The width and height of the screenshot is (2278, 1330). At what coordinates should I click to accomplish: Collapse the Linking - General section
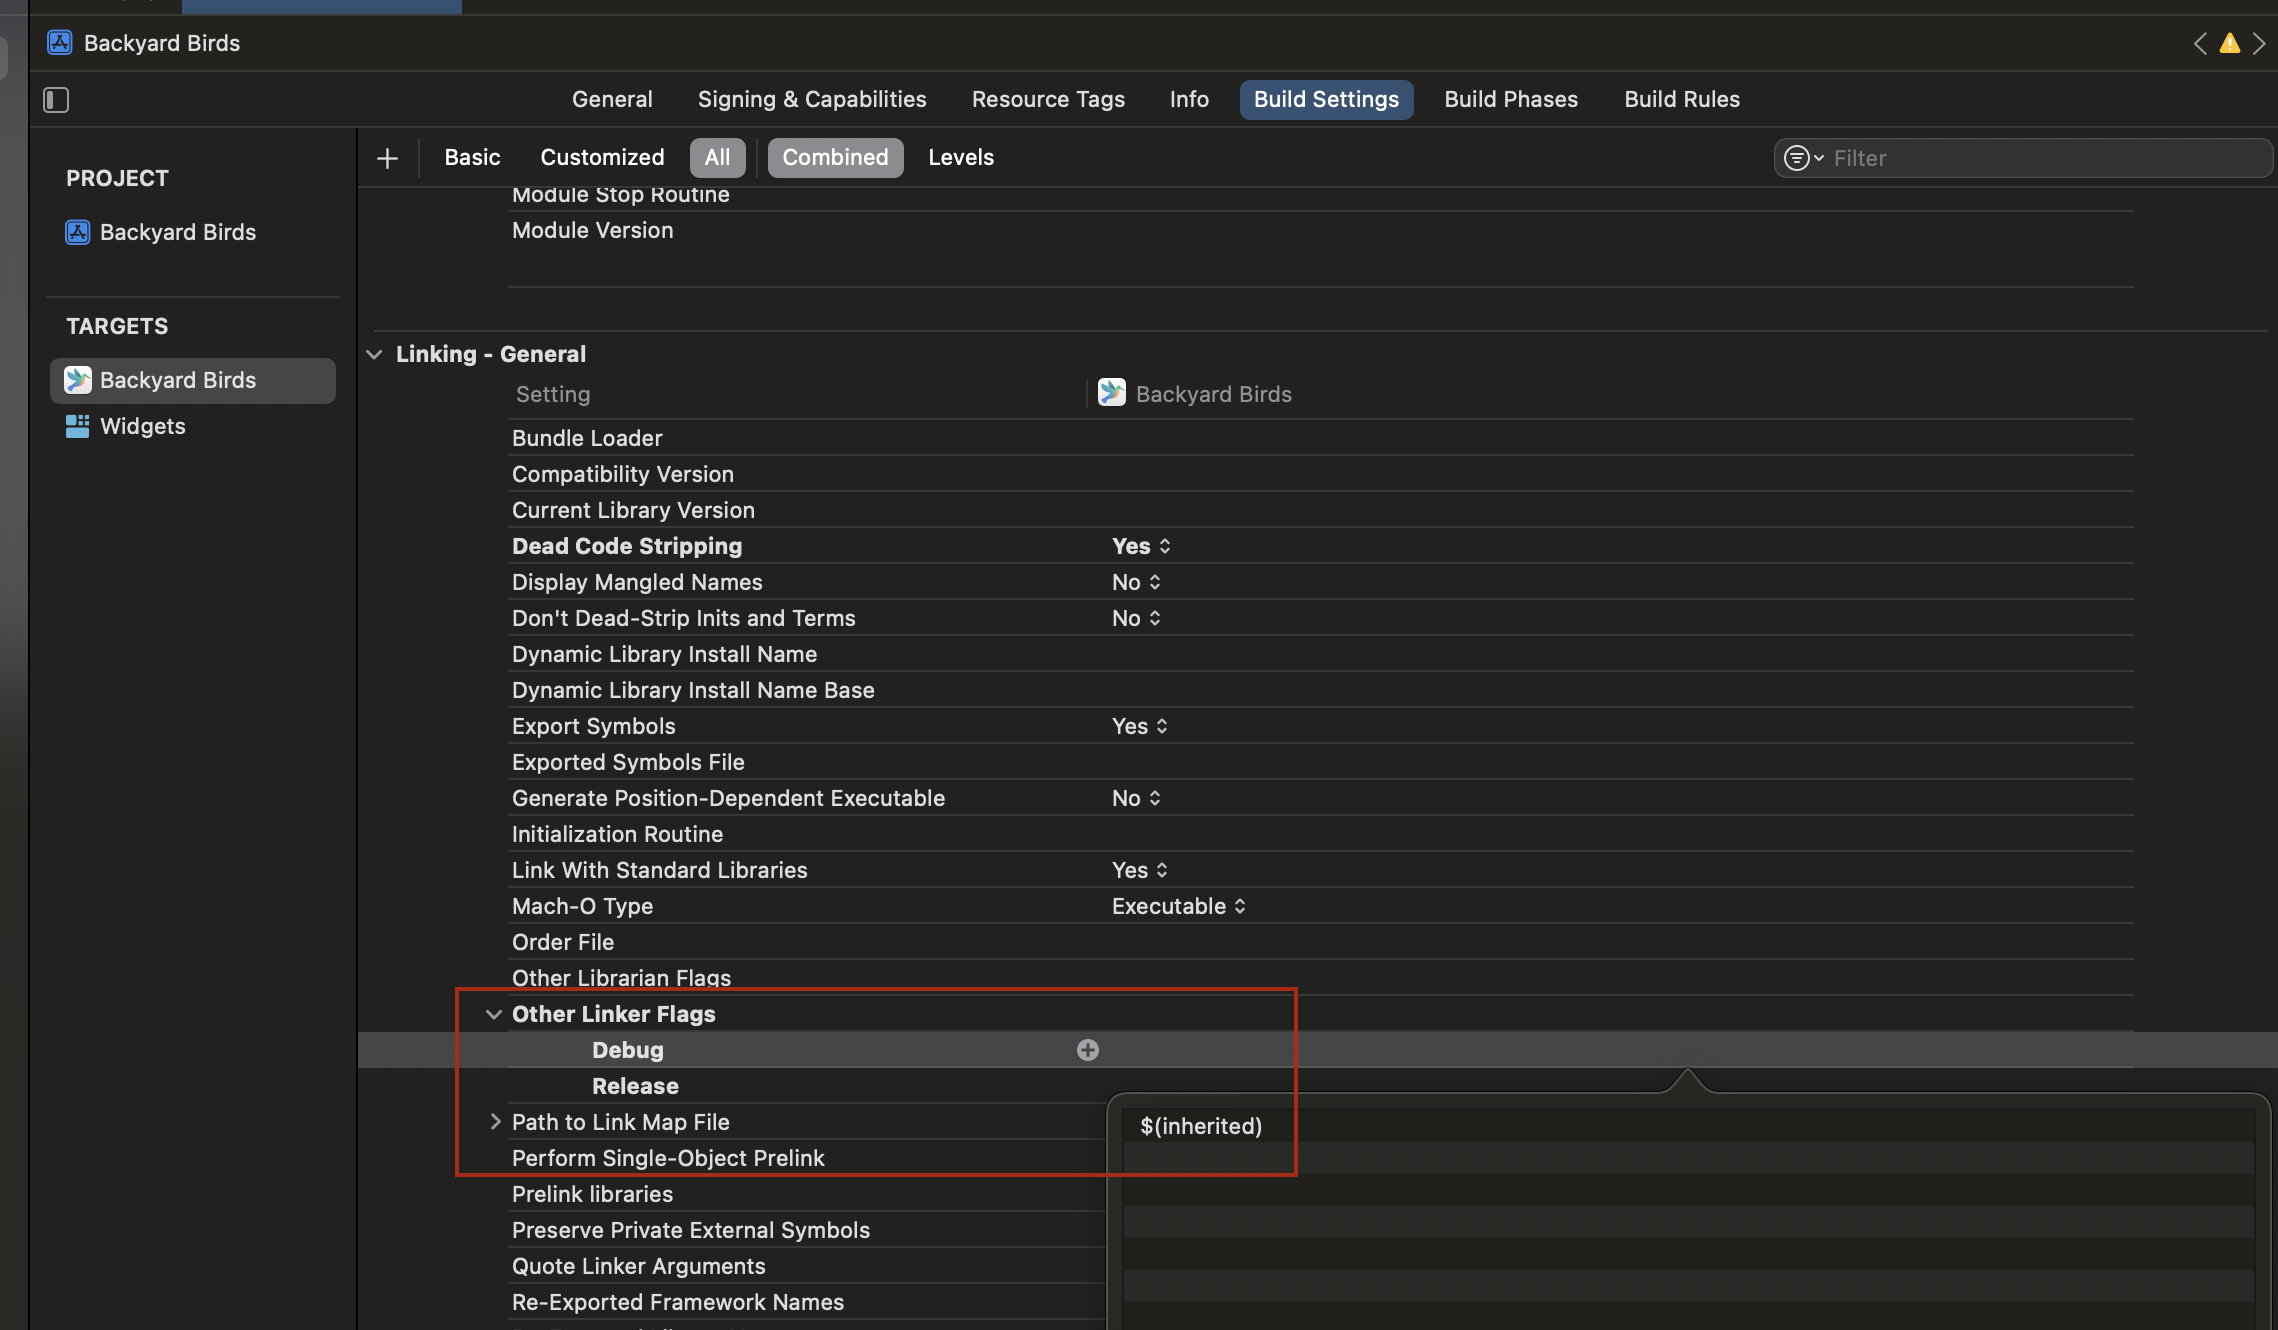(374, 354)
